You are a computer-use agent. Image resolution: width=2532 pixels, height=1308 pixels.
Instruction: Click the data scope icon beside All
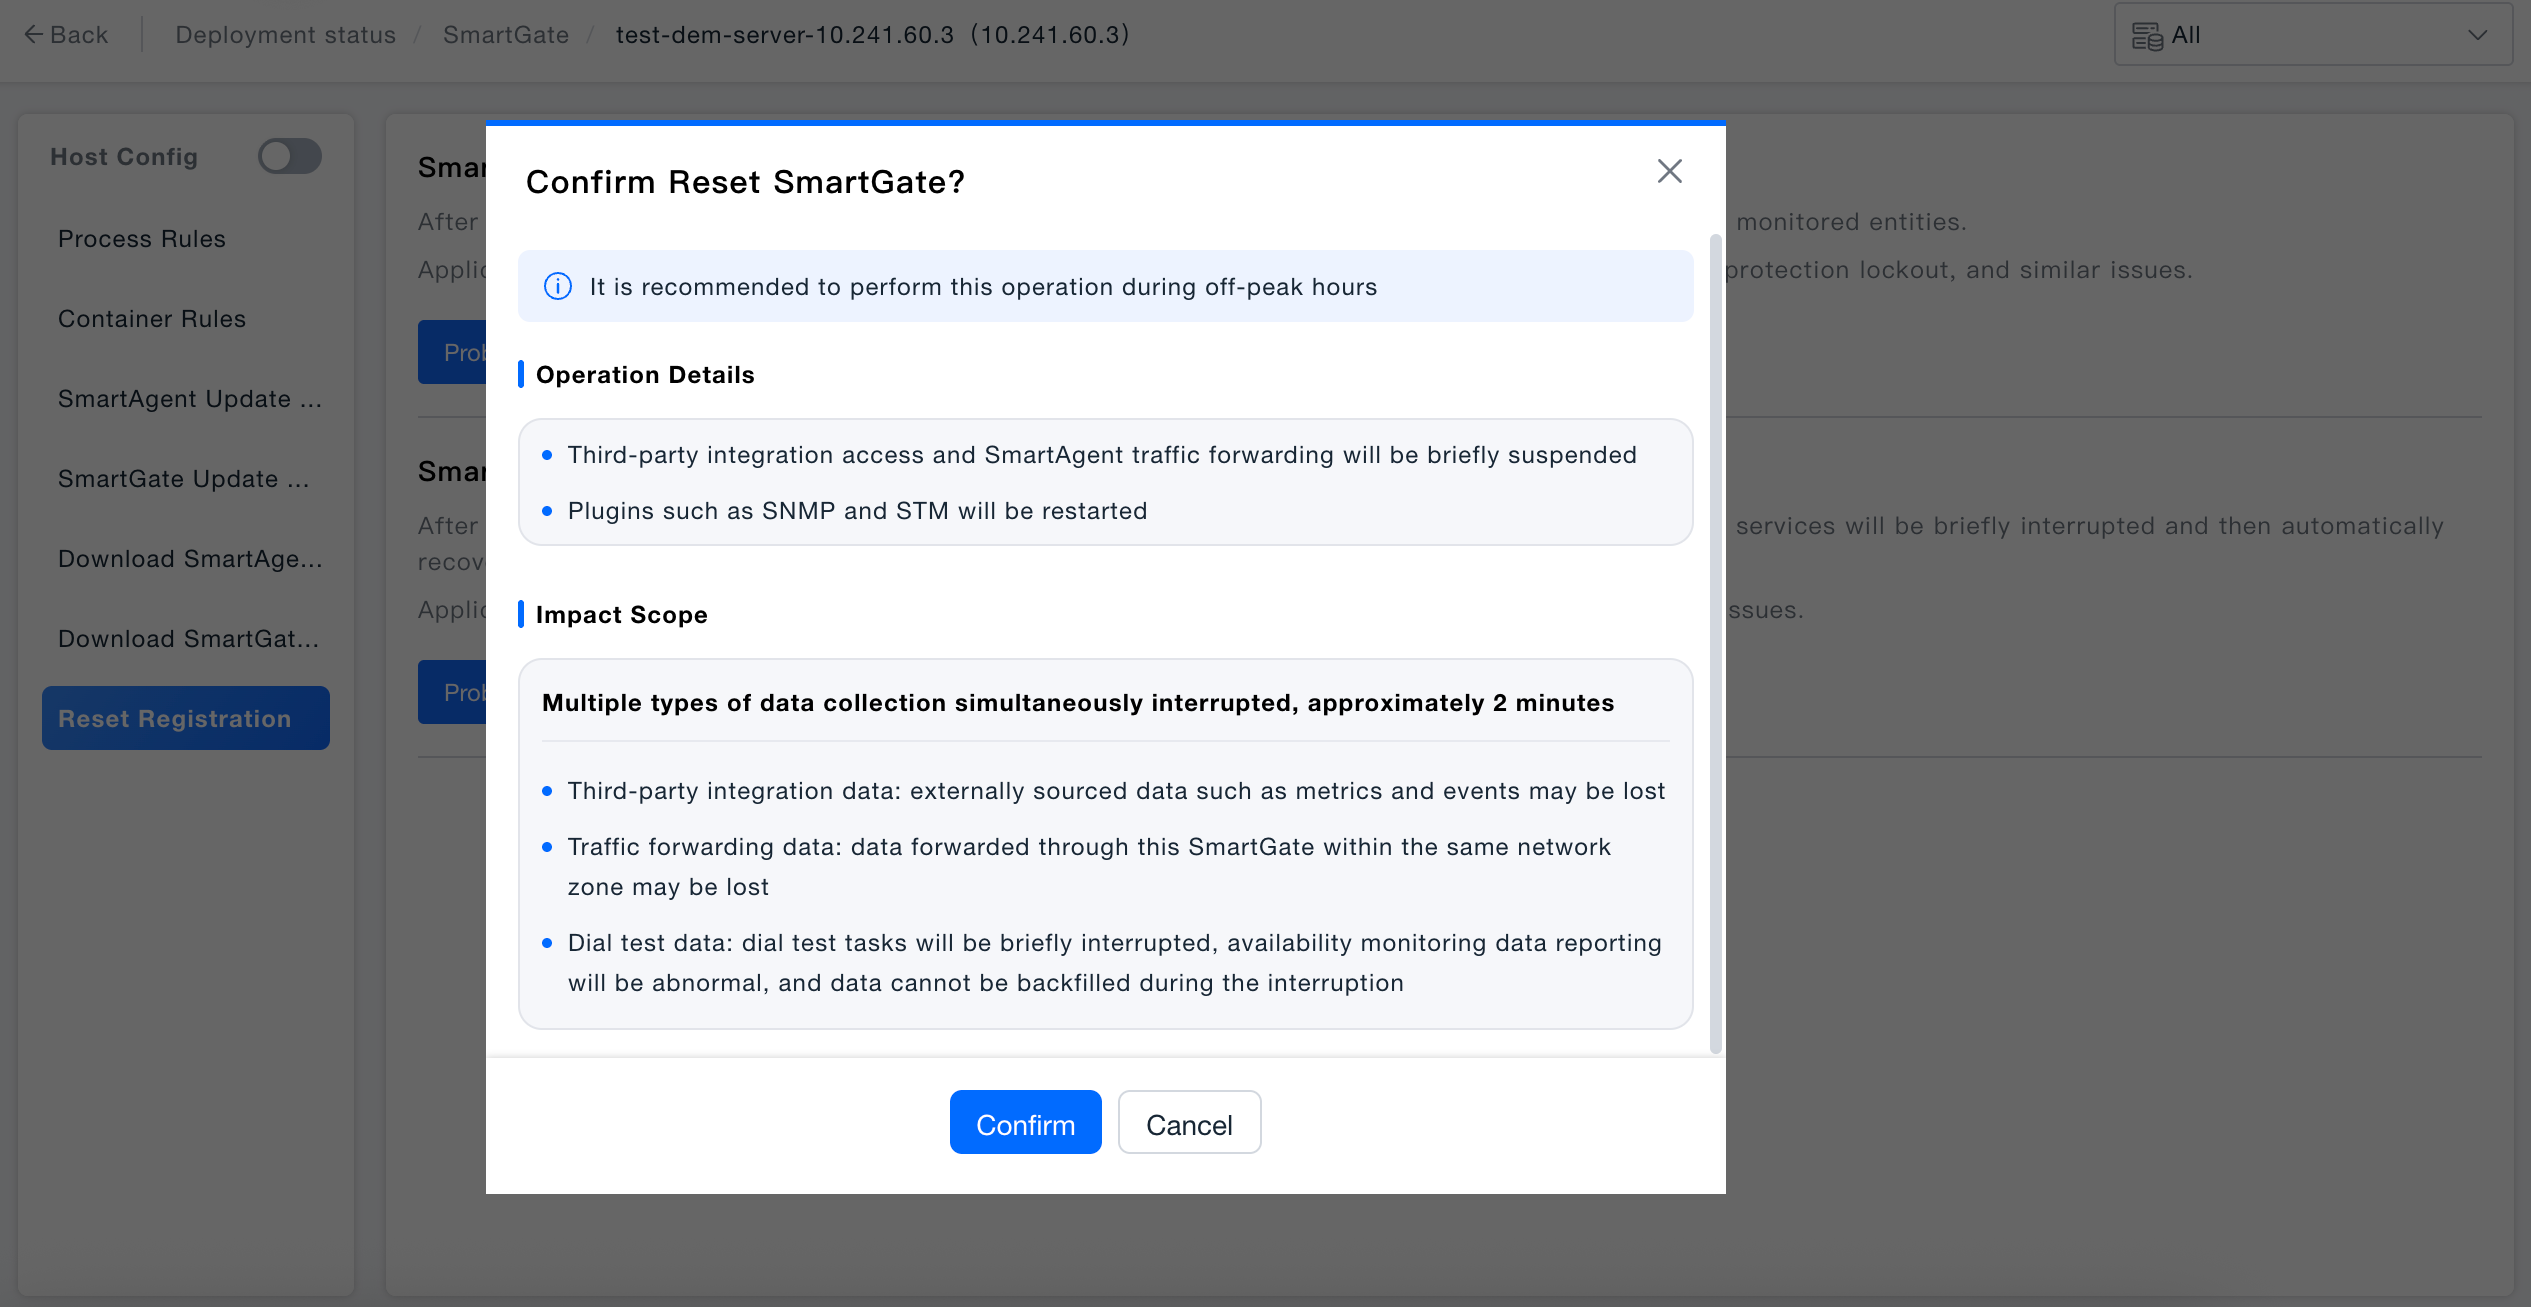tap(2147, 36)
